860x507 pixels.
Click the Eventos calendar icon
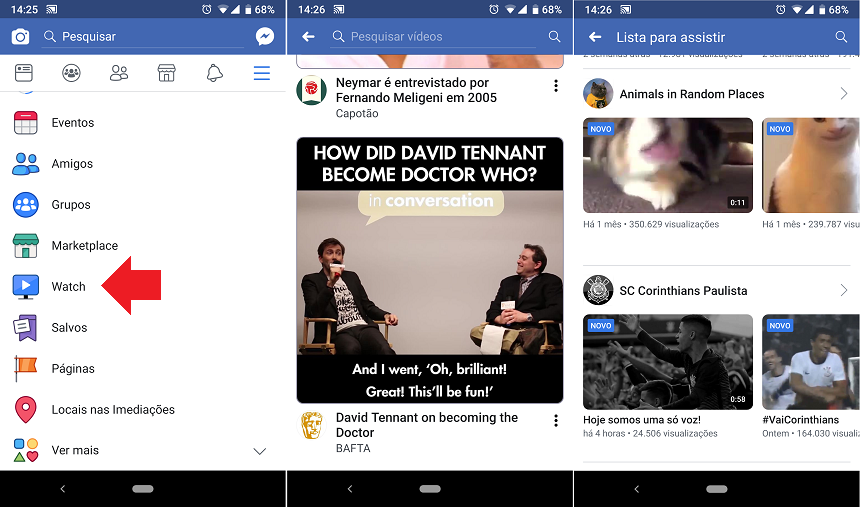click(x=25, y=122)
